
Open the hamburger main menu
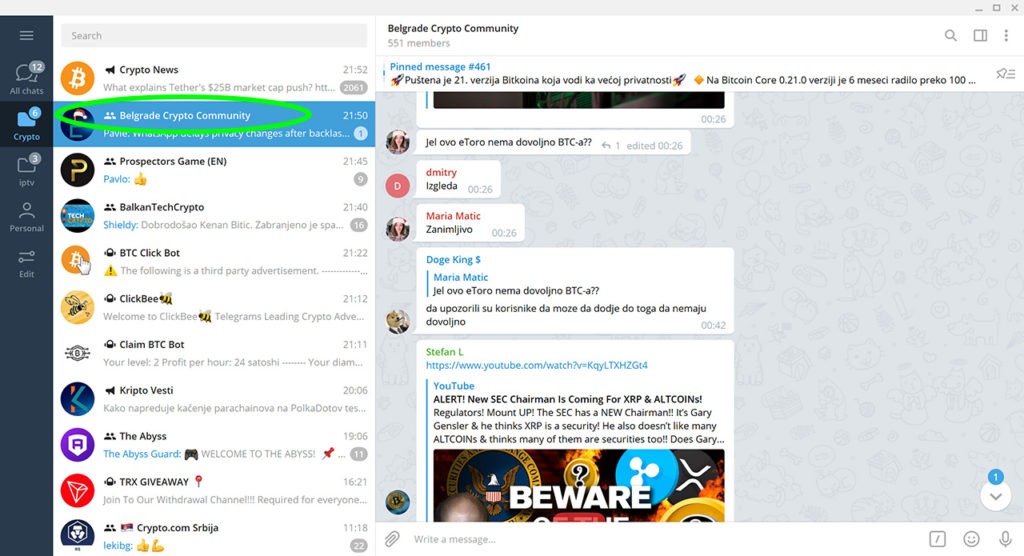click(x=26, y=36)
